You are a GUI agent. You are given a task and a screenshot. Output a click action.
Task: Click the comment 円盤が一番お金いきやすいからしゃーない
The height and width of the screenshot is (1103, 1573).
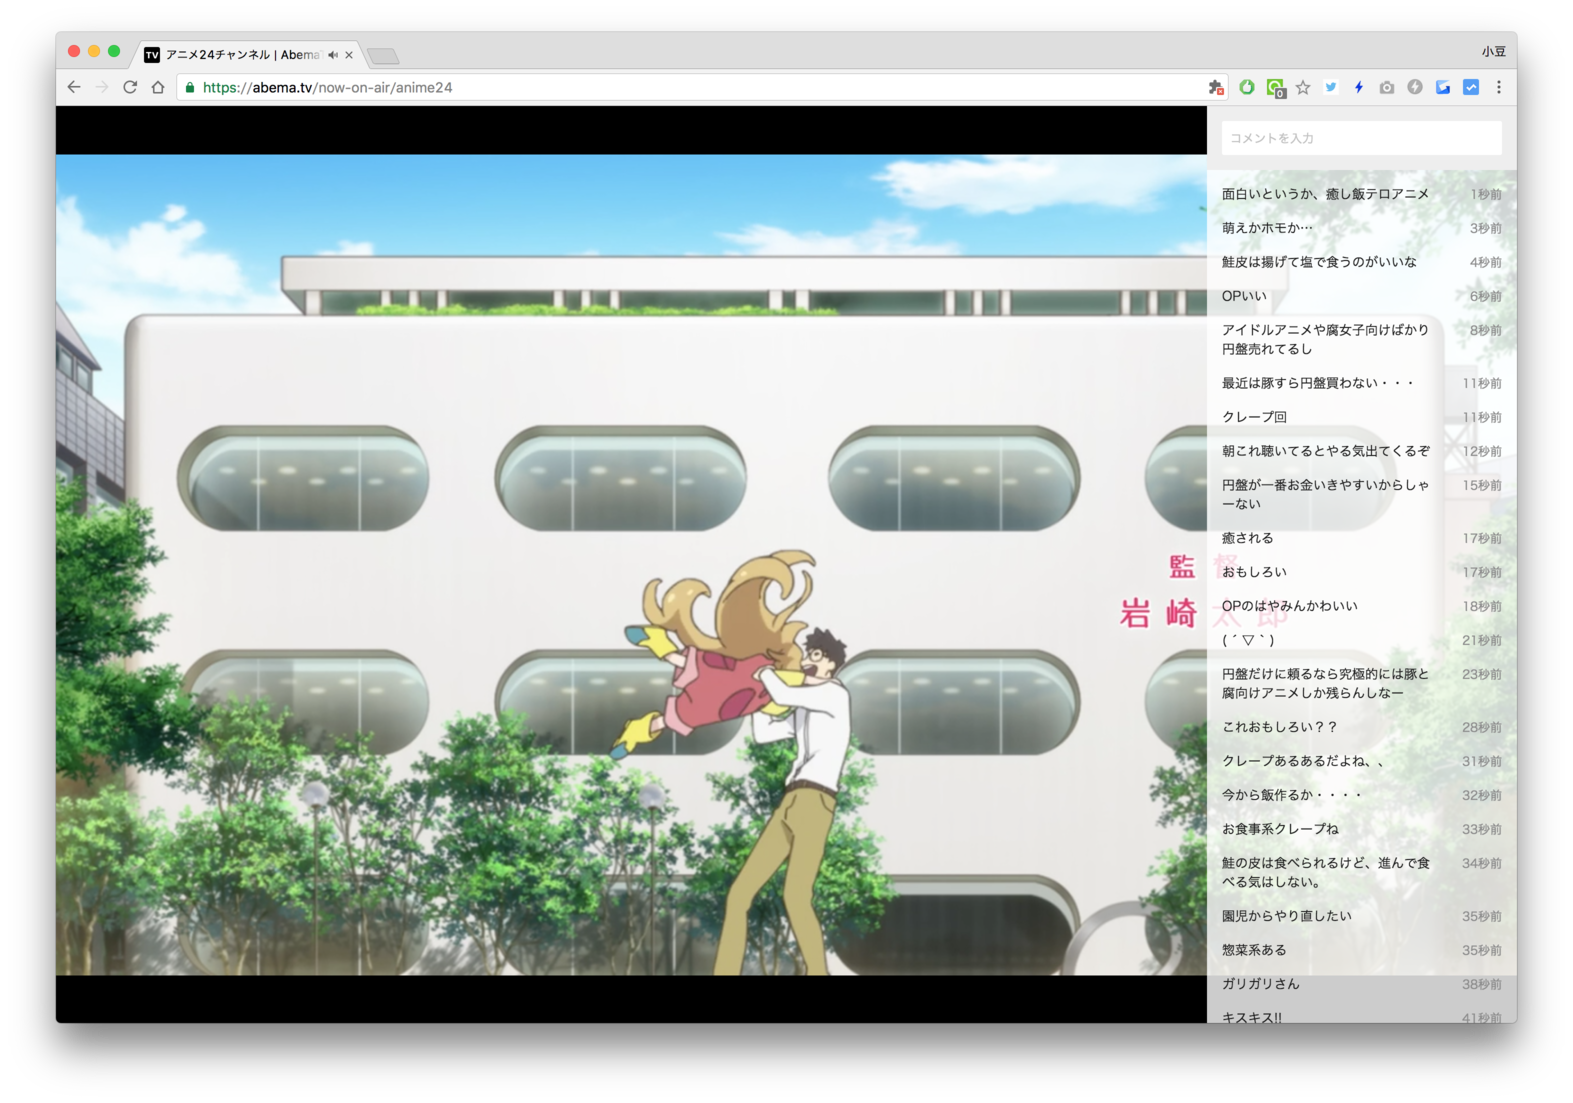1325,494
